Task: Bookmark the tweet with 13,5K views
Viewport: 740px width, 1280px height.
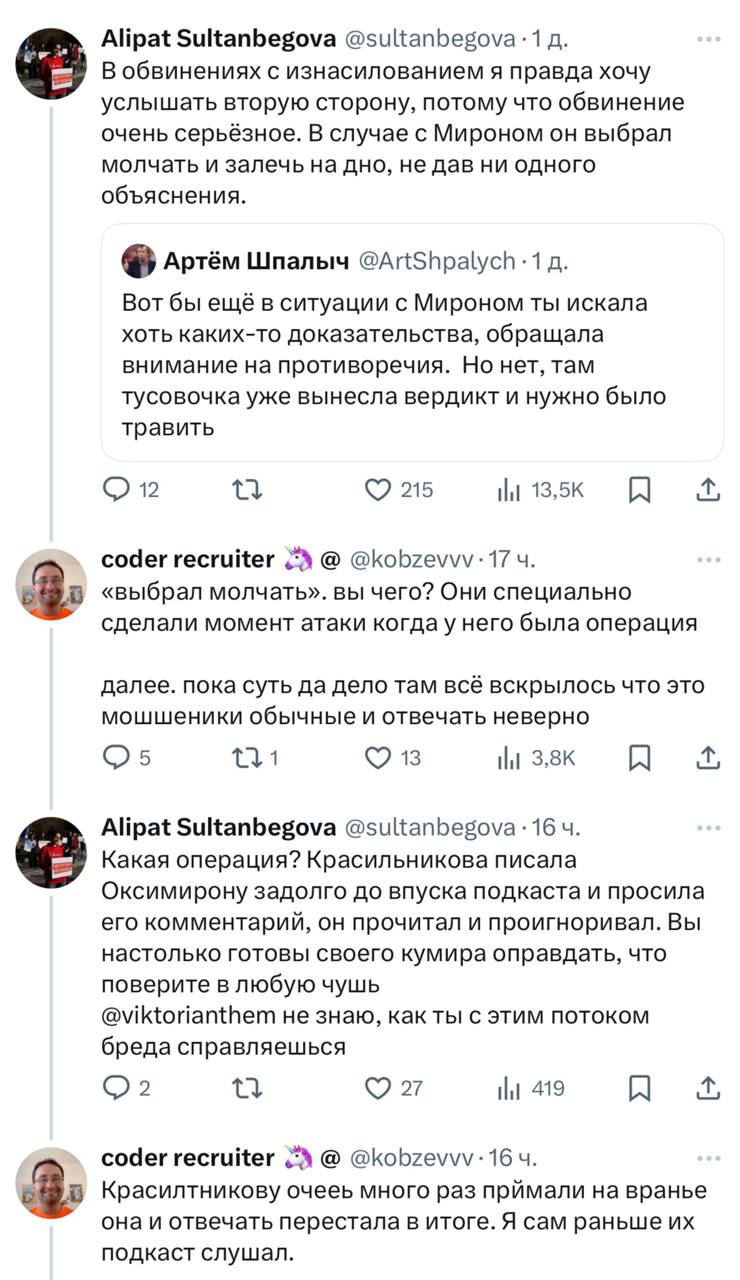Action: click(x=639, y=489)
